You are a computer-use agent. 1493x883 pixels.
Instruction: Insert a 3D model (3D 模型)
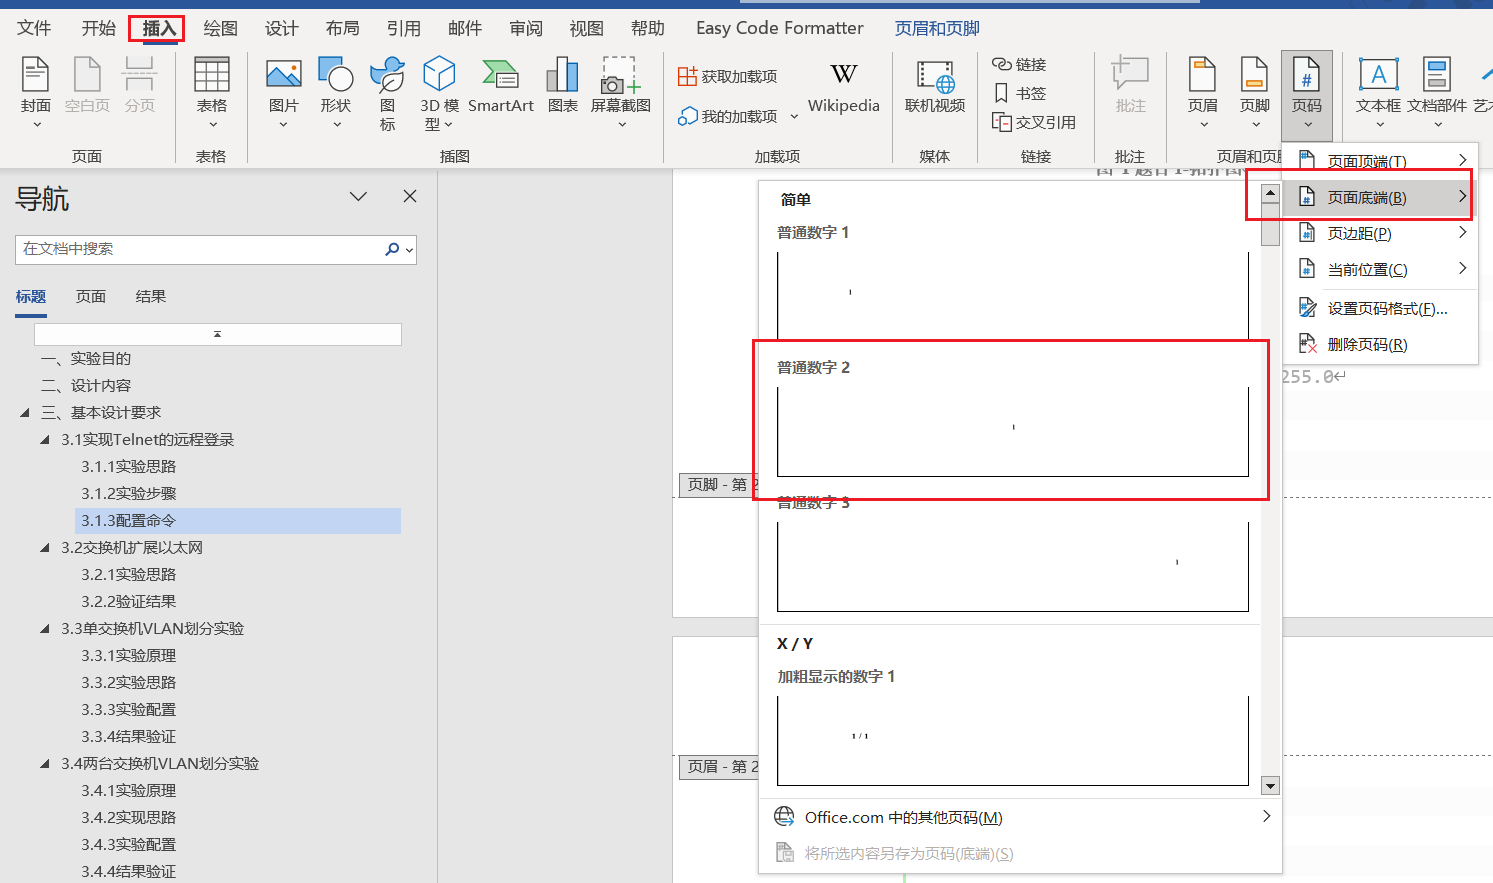click(439, 93)
